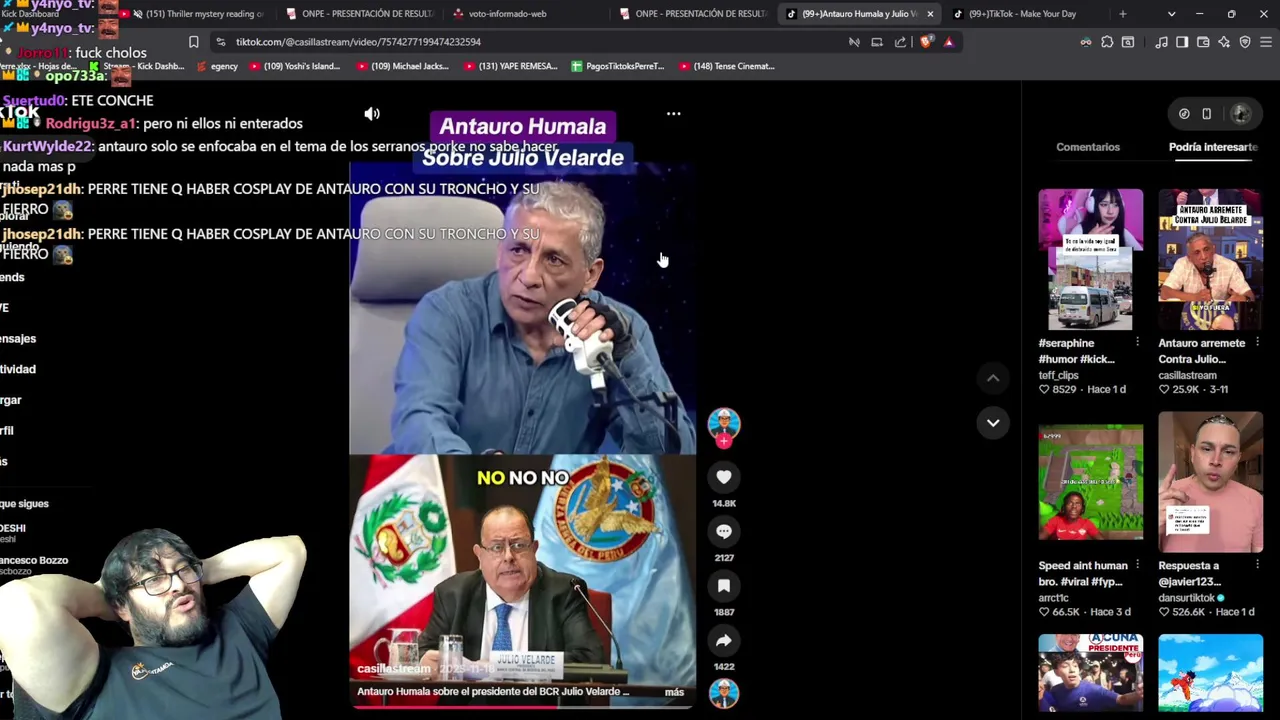This screenshot has width=1280, height=720.
Task: Open the sound disc icon below share
Action: pos(724,693)
